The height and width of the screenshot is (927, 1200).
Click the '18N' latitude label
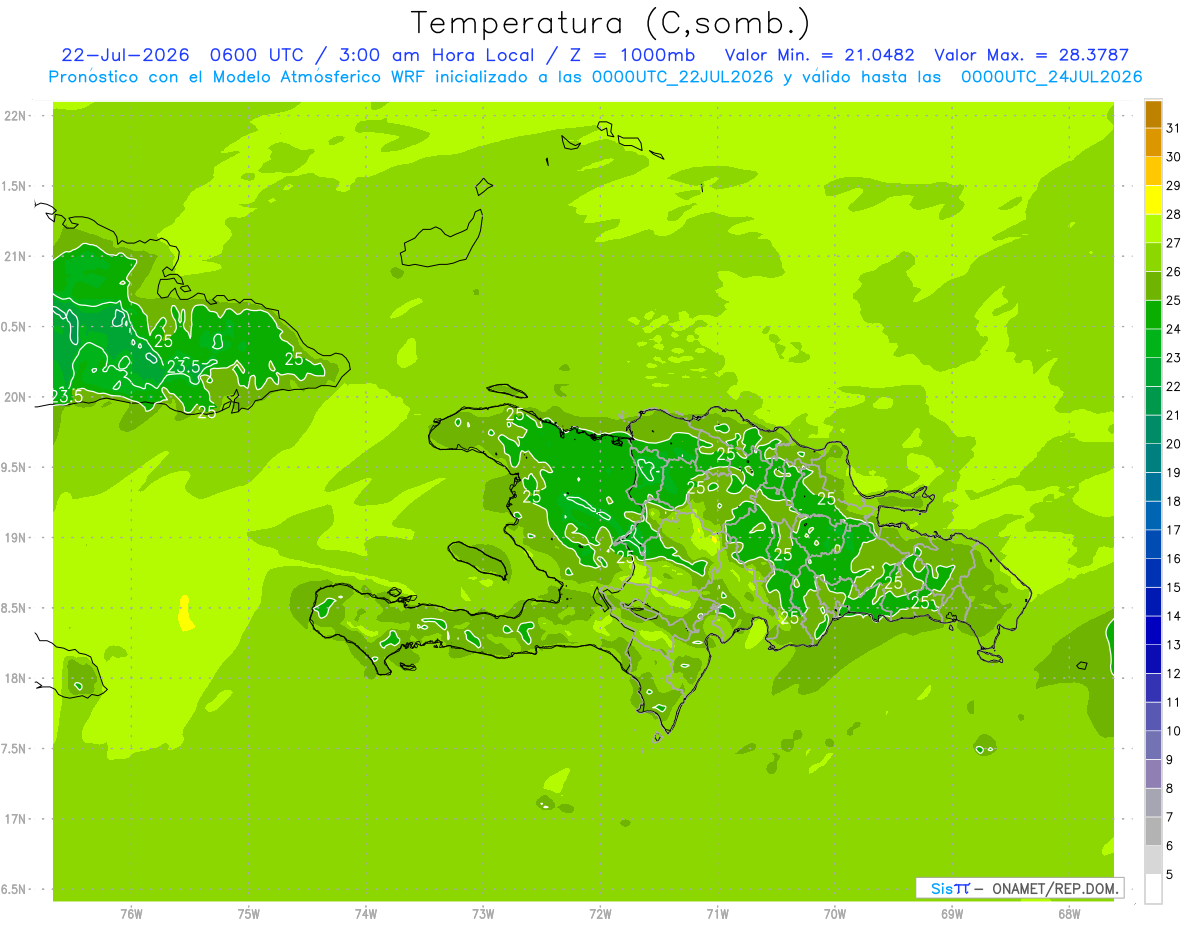click(x=15, y=679)
